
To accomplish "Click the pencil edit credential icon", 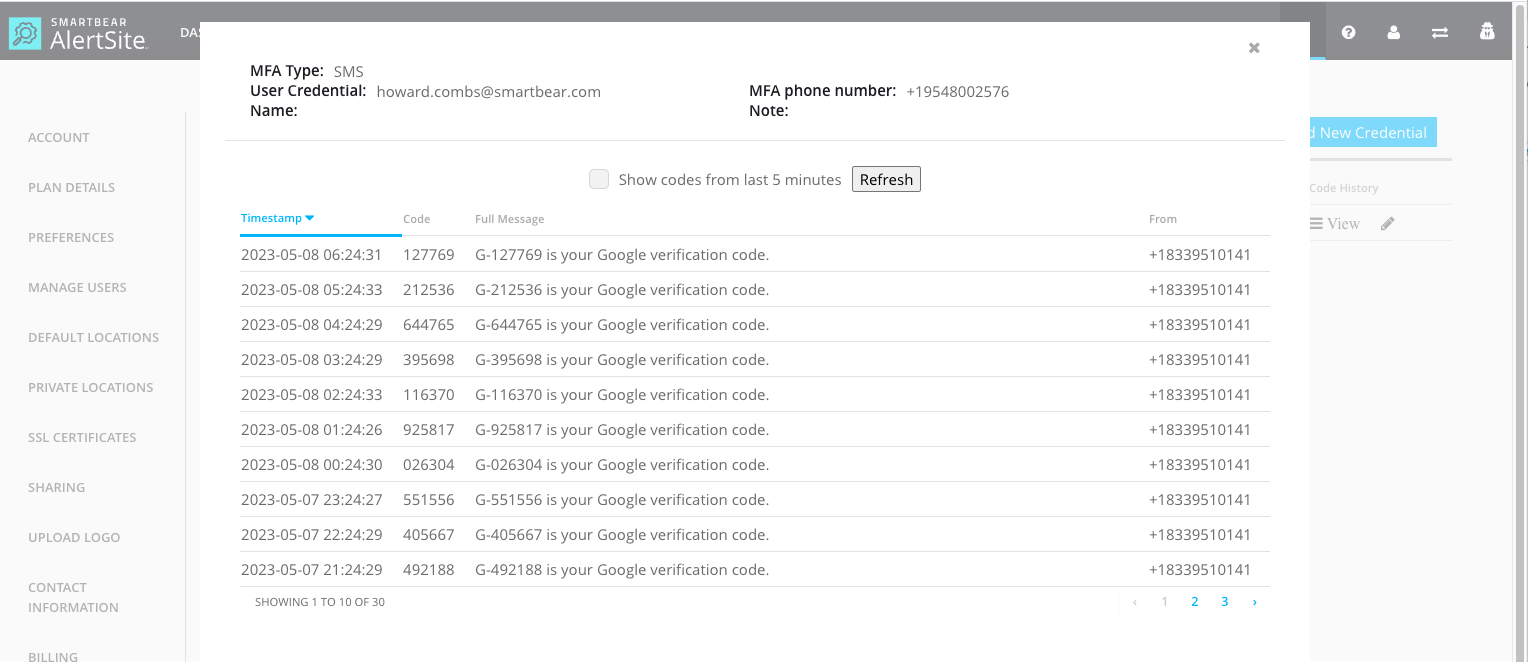I will tap(1387, 224).
